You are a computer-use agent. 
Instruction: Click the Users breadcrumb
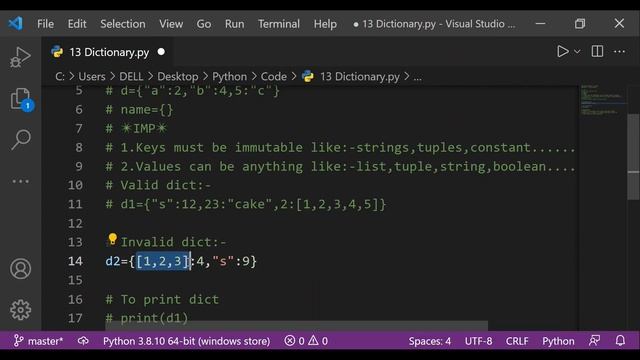[92, 76]
